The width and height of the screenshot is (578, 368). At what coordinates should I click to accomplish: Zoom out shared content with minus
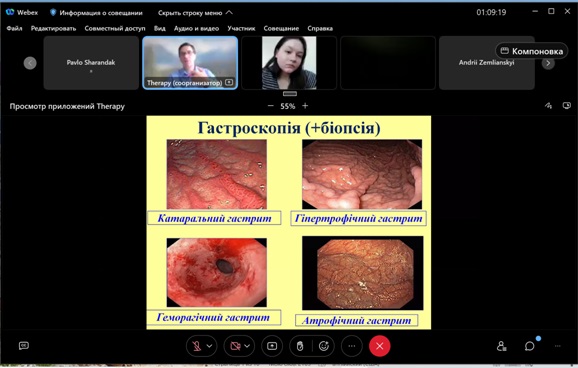point(271,106)
